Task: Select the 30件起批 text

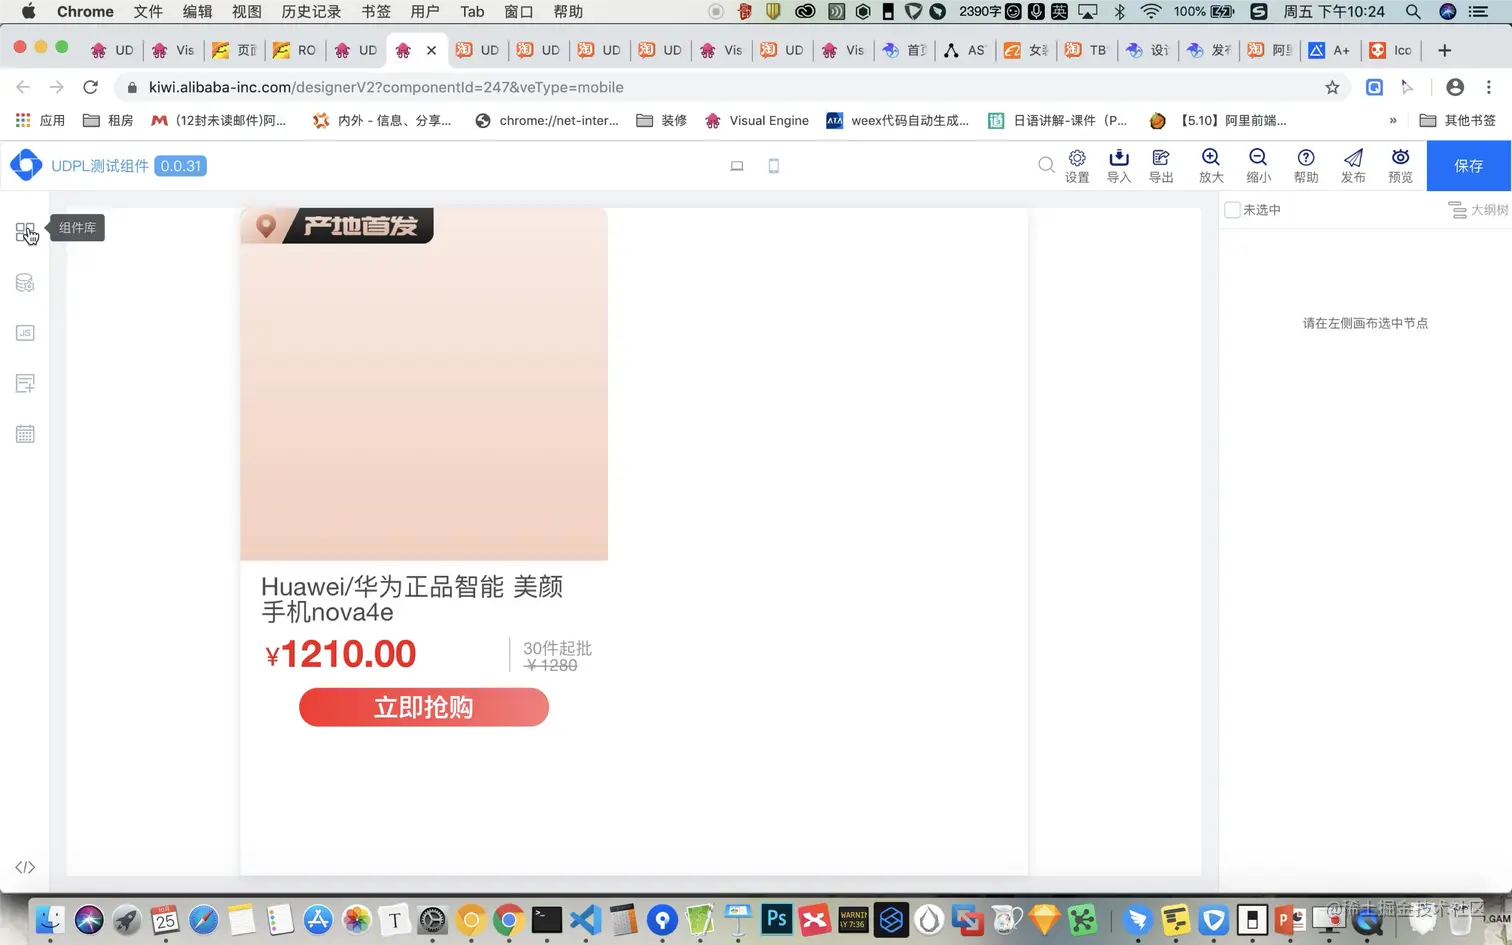Action: click(557, 648)
